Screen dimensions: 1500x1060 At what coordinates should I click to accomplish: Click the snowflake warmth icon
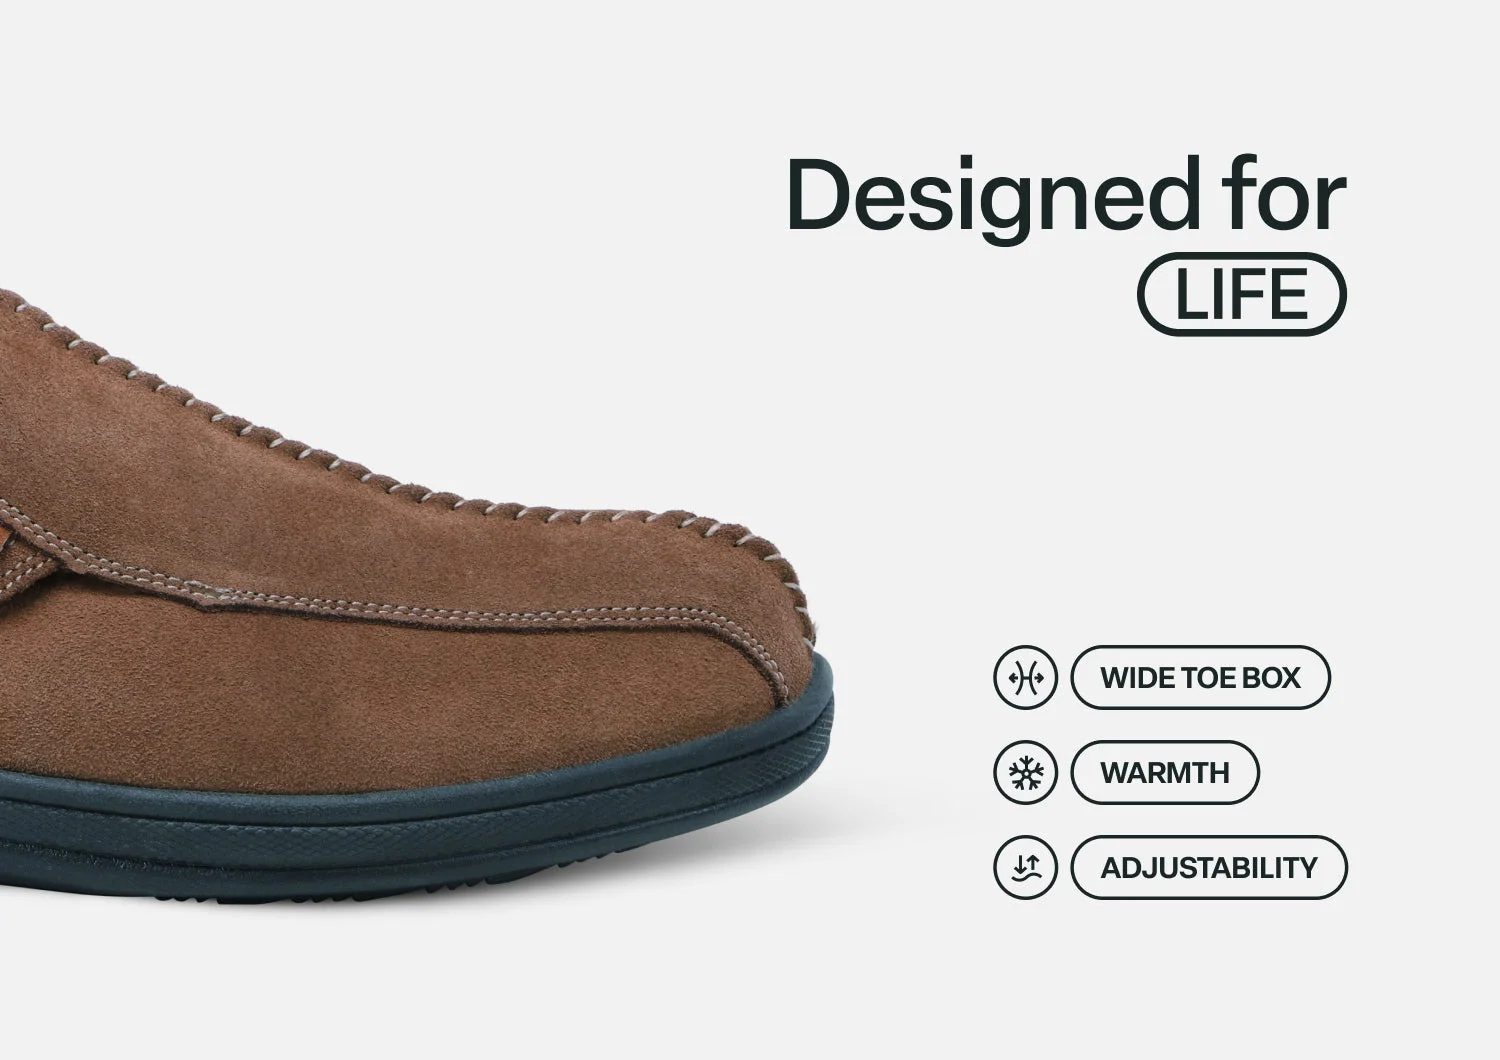click(x=1025, y=772)
